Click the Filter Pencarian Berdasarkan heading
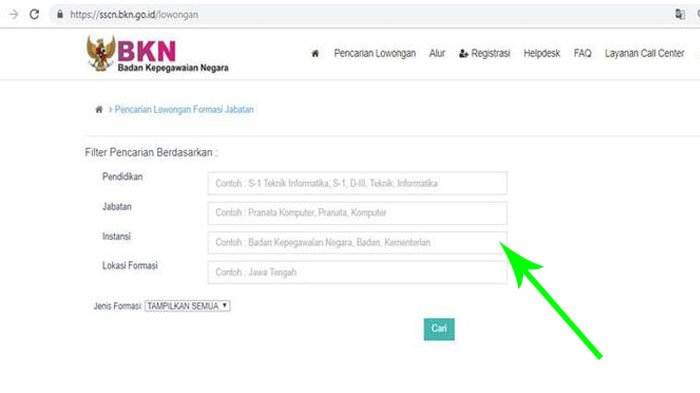The image size is (700, 393). click(x=151, y=153)
